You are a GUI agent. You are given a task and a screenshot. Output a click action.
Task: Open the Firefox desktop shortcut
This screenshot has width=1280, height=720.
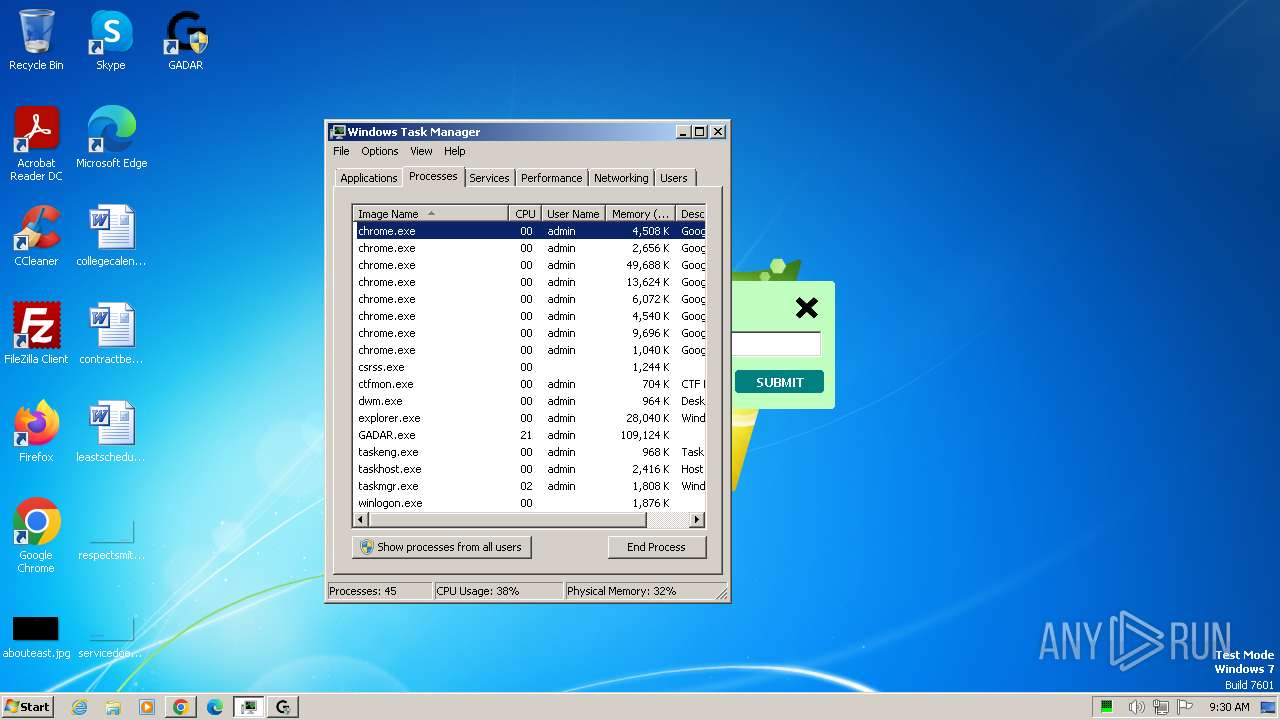click(x=36, y=432)
